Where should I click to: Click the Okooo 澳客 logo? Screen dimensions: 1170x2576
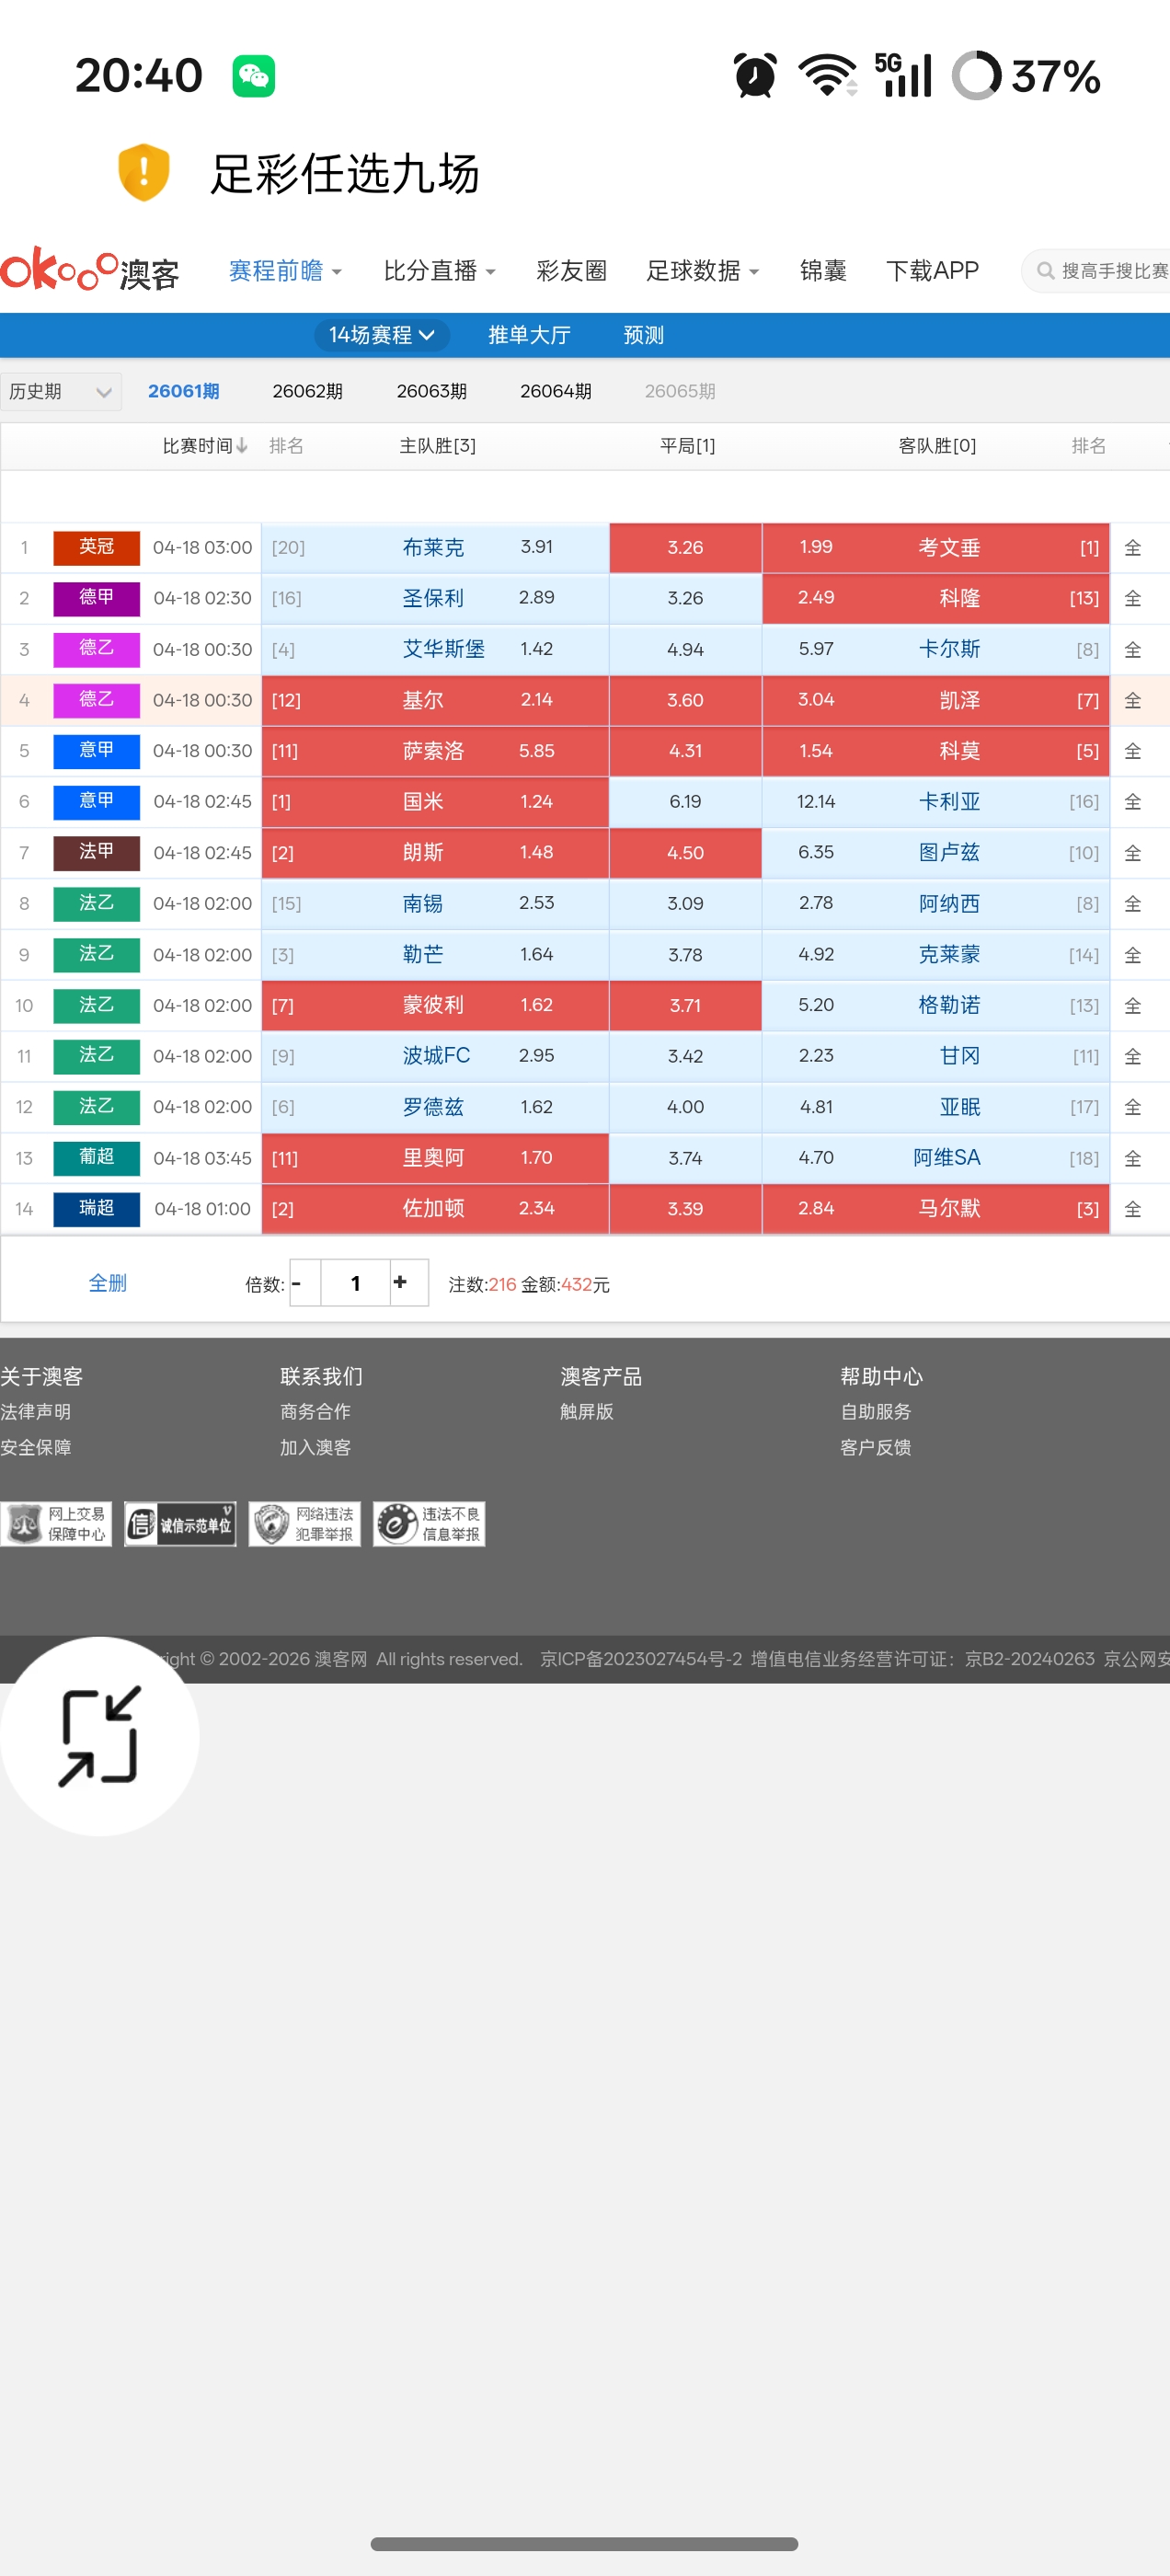[x=90, y=270]
